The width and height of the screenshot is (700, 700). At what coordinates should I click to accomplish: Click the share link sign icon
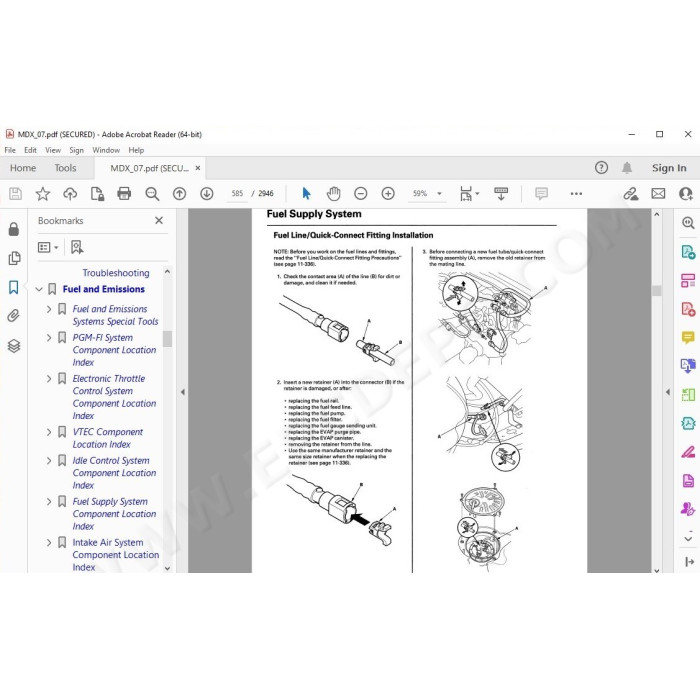pyautogui.click(x=631, y=194)
